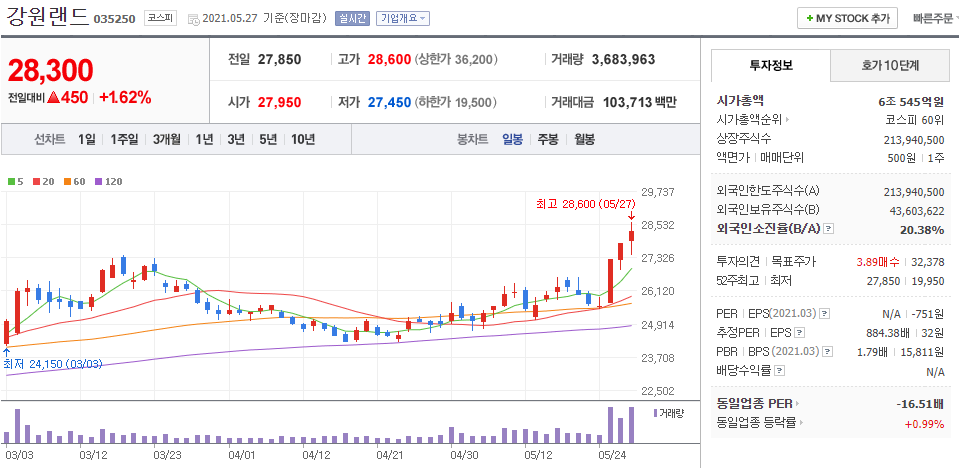Open the 추정PER EPS help icon

799,333
